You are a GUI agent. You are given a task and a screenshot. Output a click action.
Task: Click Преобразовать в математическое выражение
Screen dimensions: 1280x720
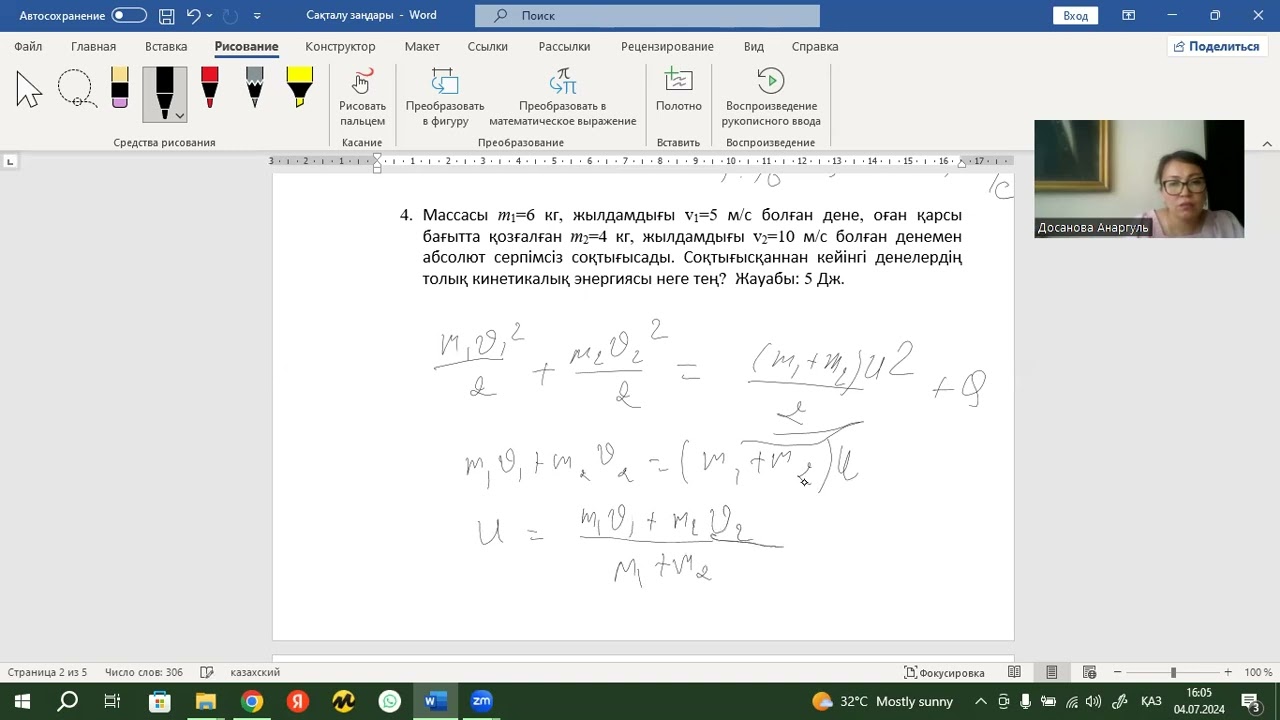coord(563,98)
